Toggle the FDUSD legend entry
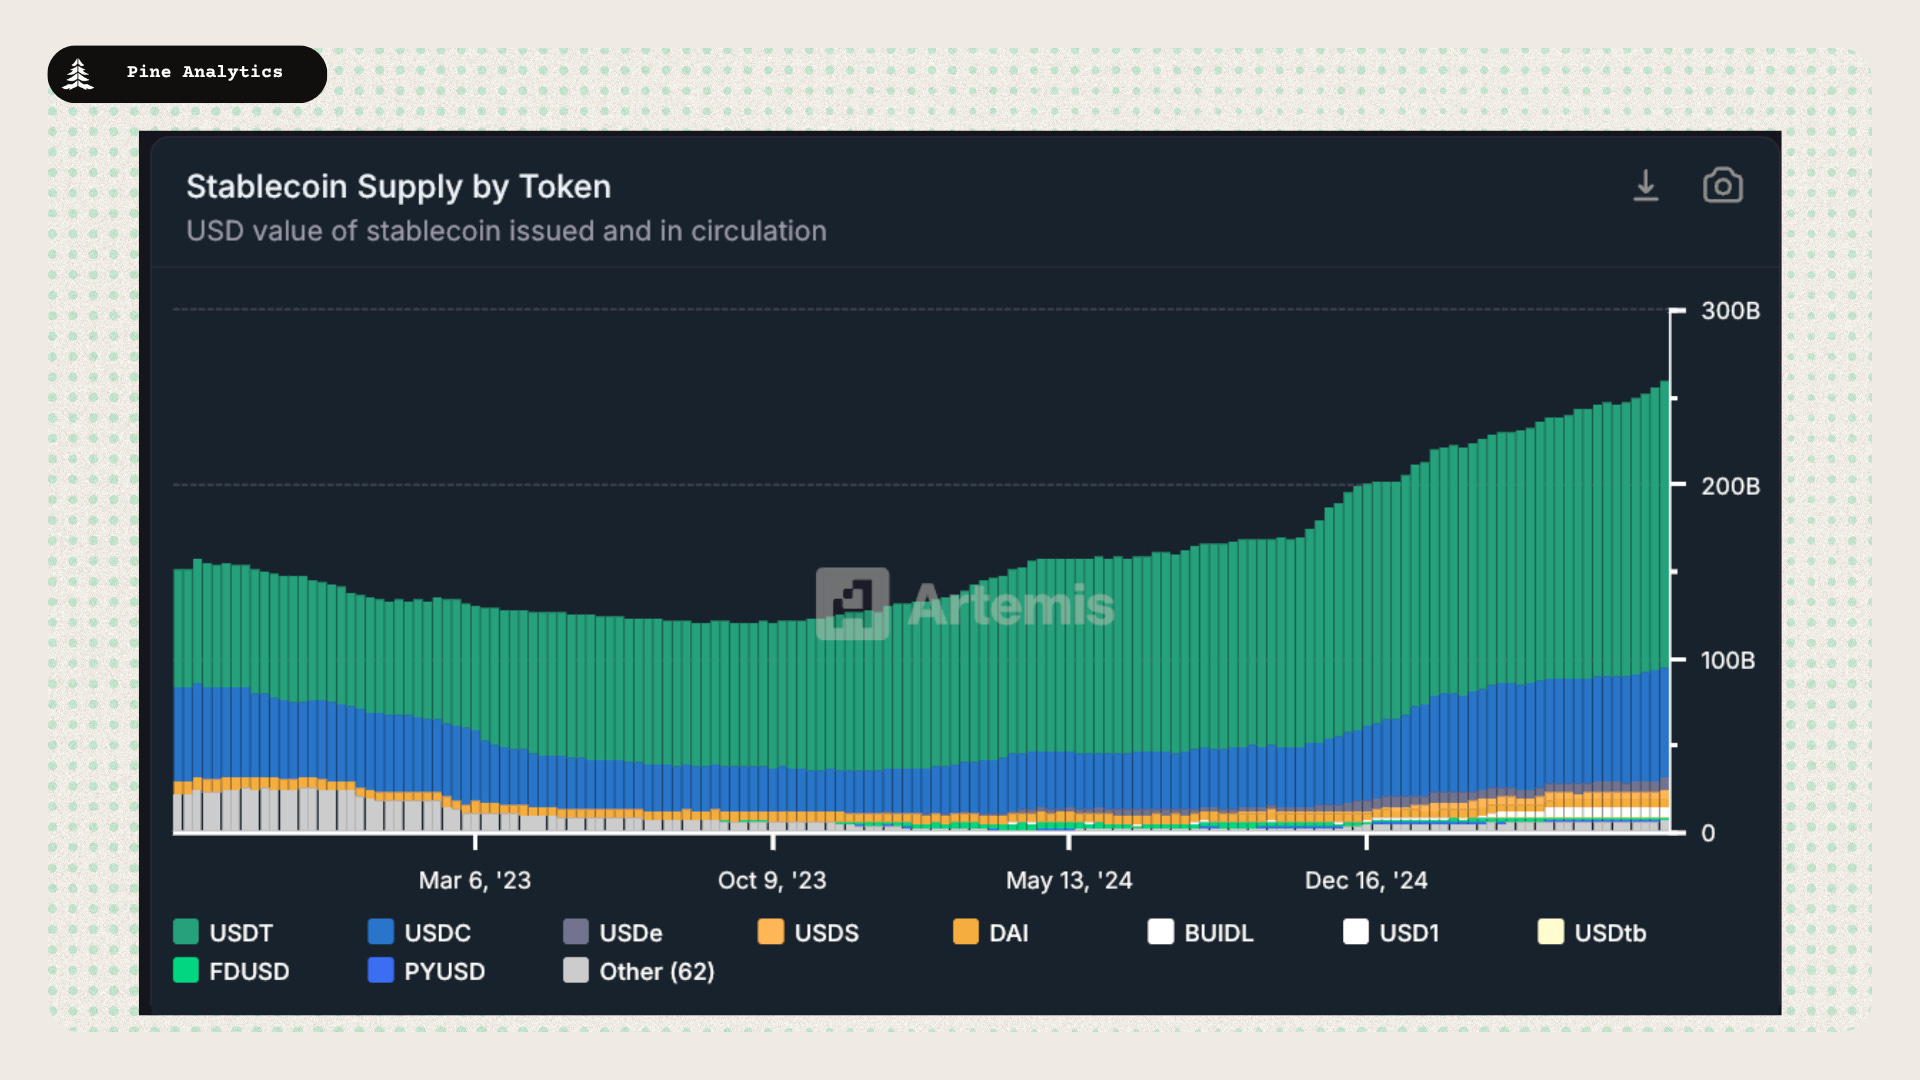Screen dimensions: 1920x1080 248,971
